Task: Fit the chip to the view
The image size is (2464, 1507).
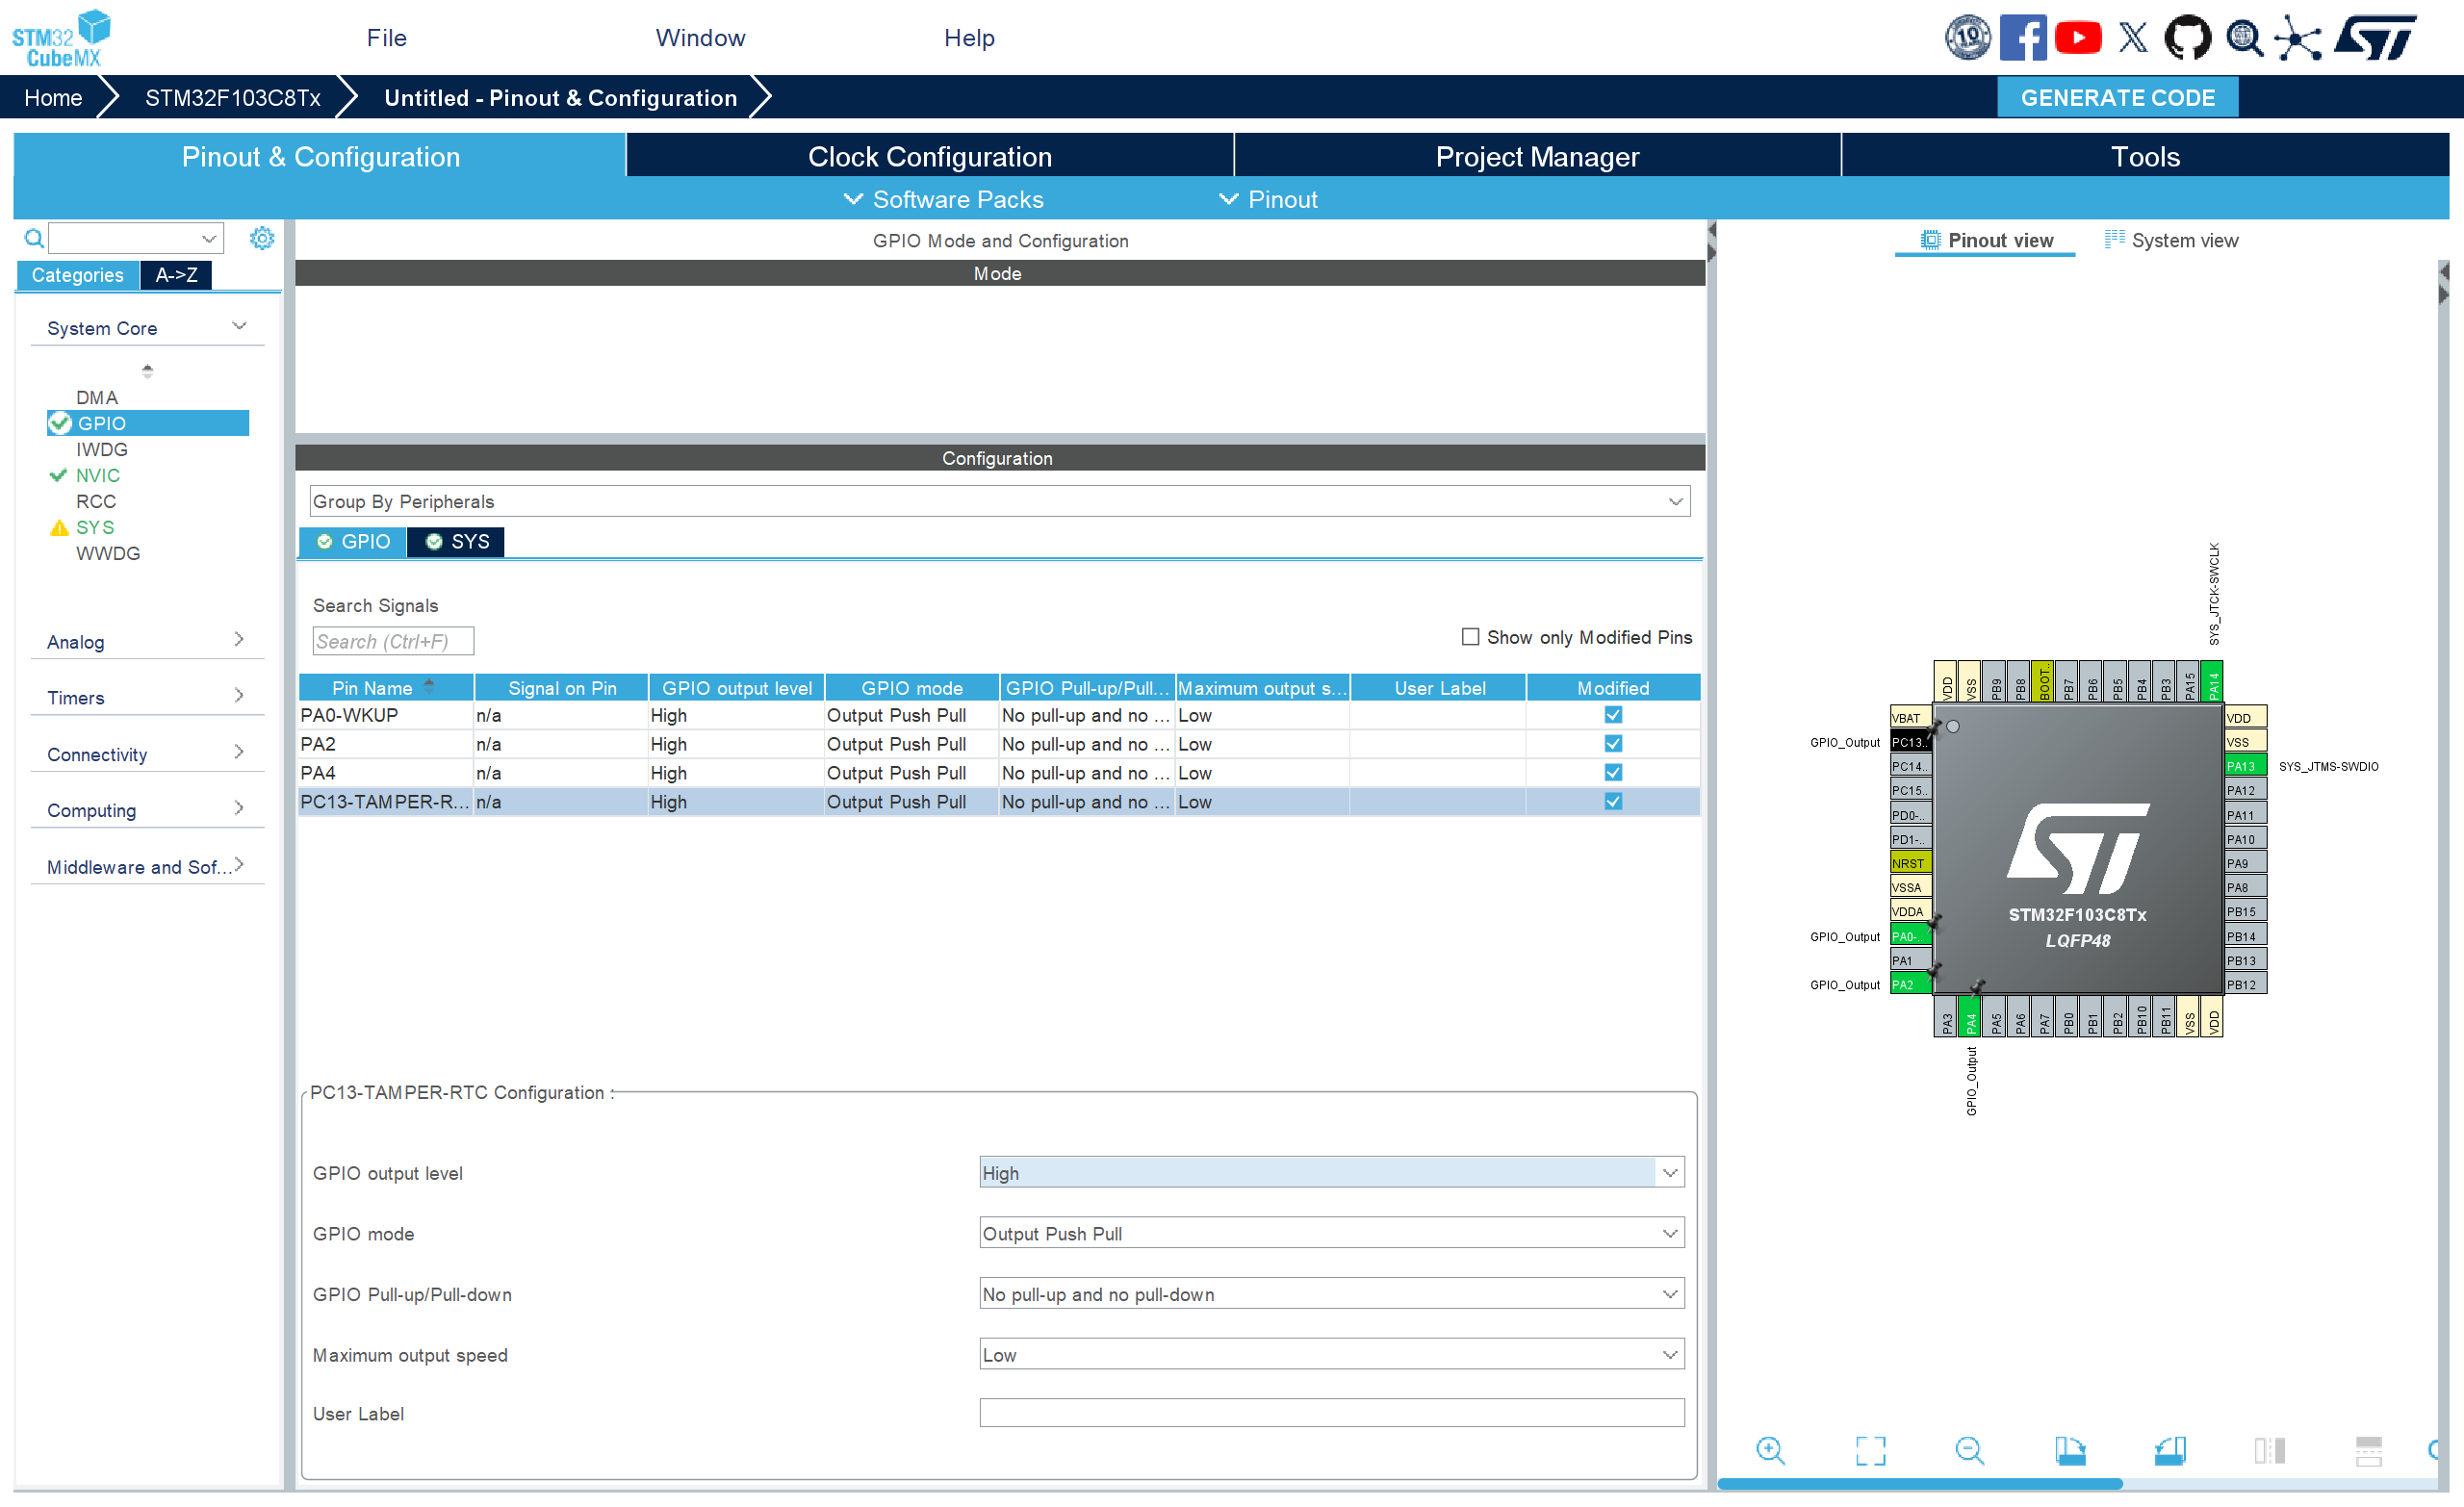Action: [1870, 1450]
